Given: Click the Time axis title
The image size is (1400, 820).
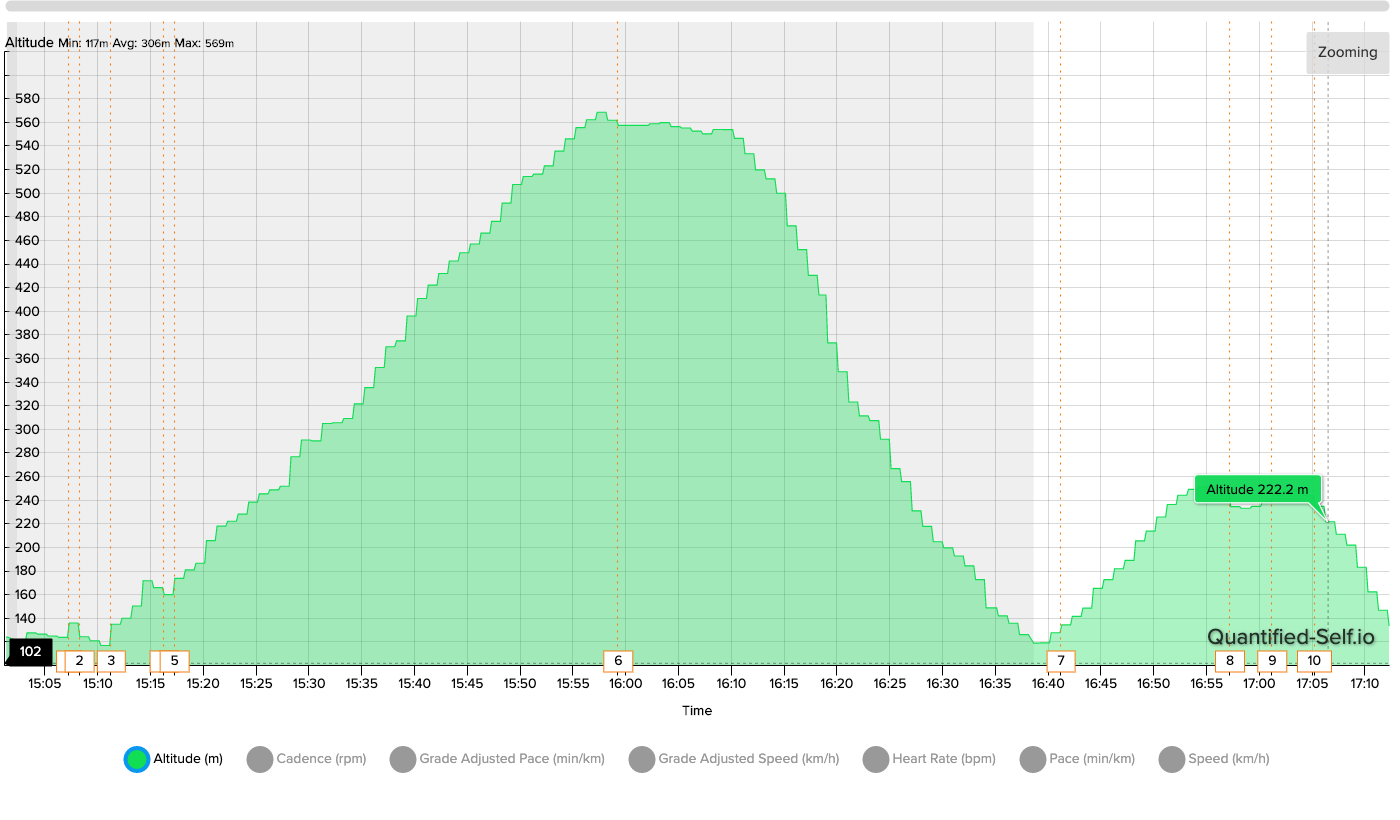Looking at the screenshot, I should [697, 711].
